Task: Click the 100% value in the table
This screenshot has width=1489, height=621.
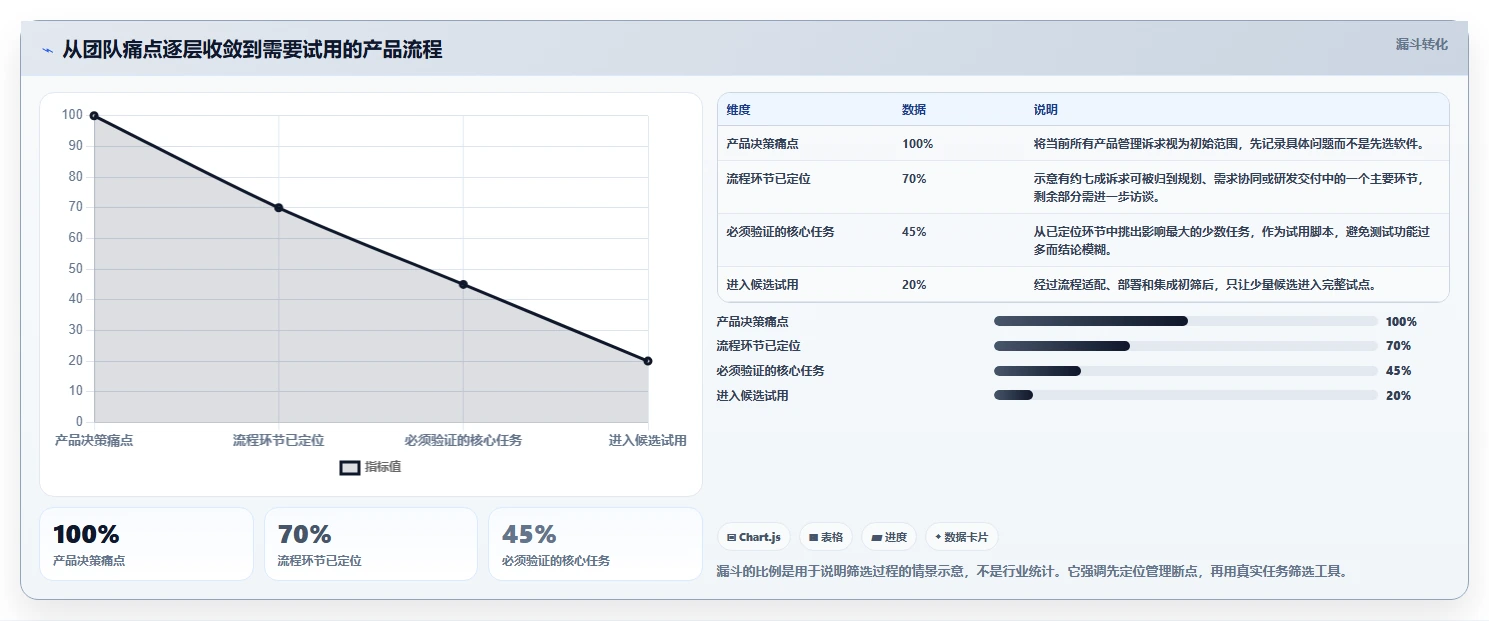Action: pos(917,144)
